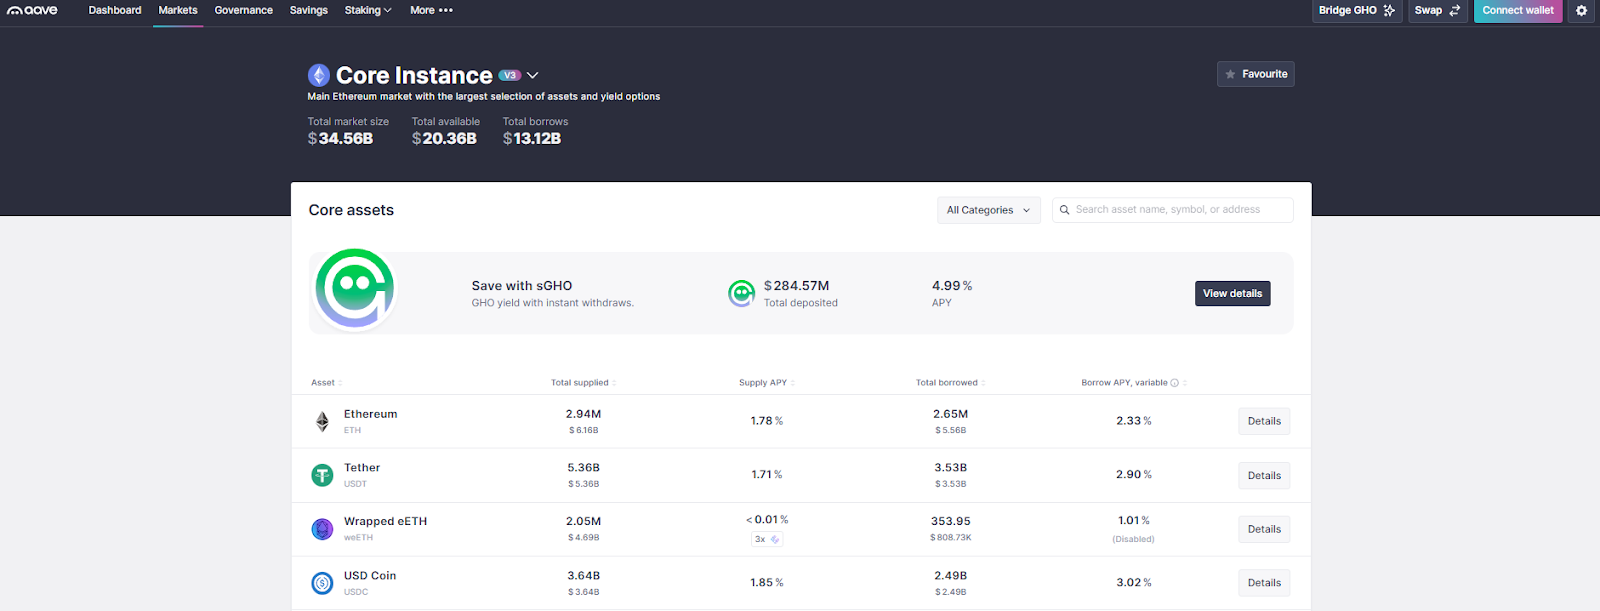Screen dimensions: 1600x611
Task: Open the All Categories dropdown
Action: [989, 210]
